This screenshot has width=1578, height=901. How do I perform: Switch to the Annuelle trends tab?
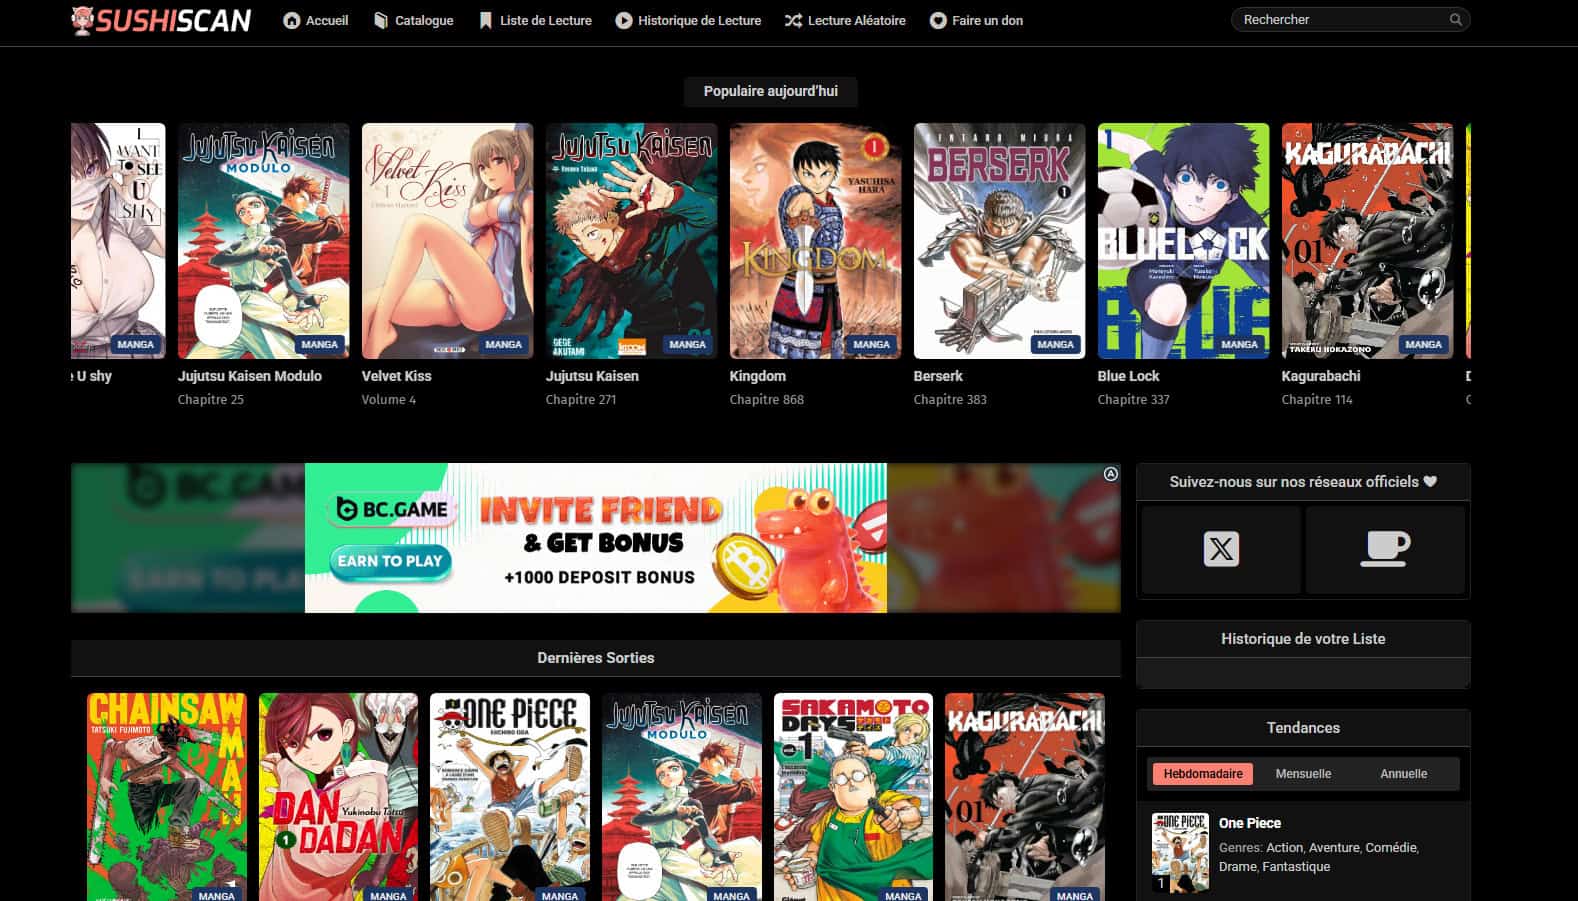1403,774
